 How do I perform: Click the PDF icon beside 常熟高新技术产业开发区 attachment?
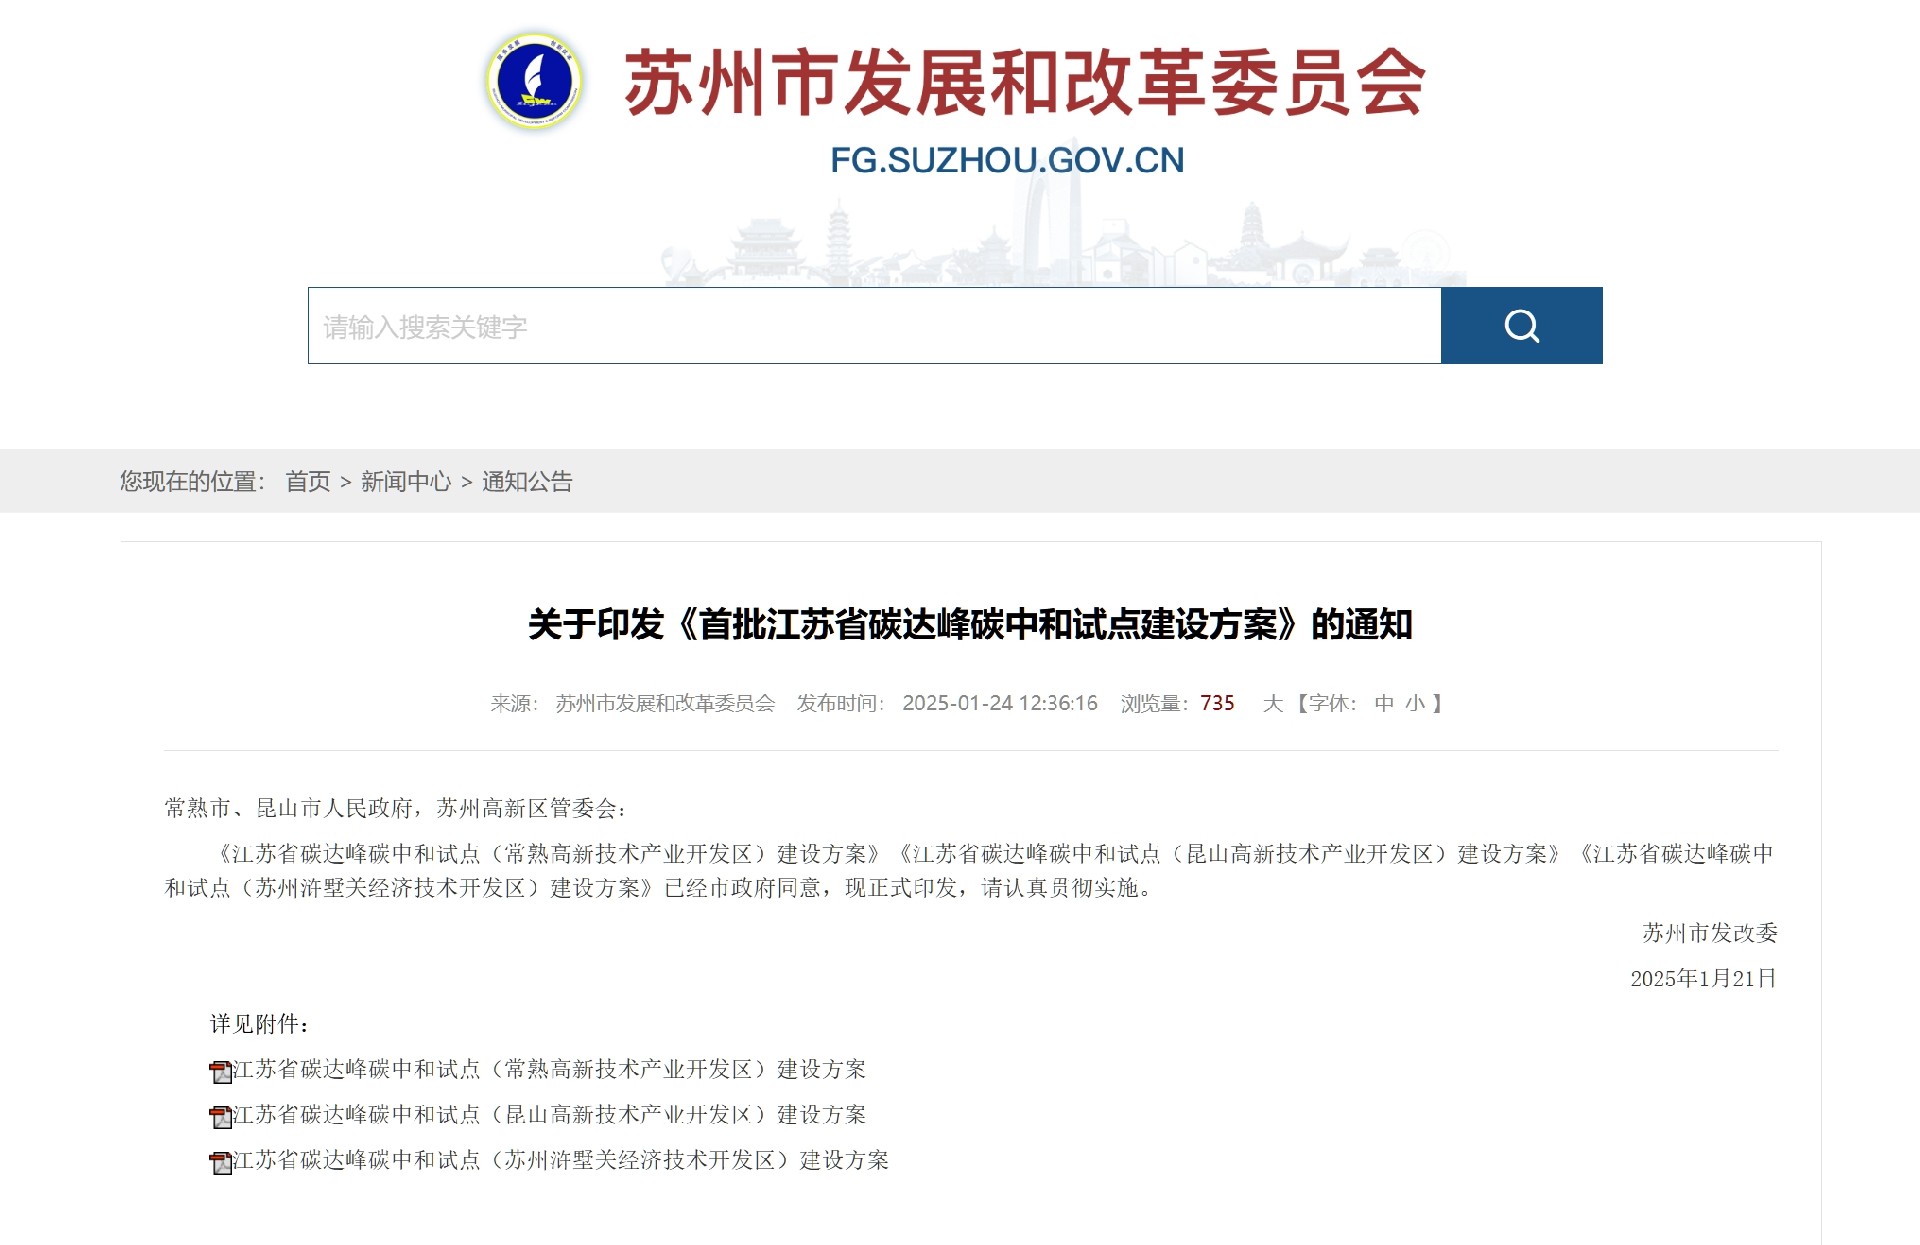(220, 1072)
